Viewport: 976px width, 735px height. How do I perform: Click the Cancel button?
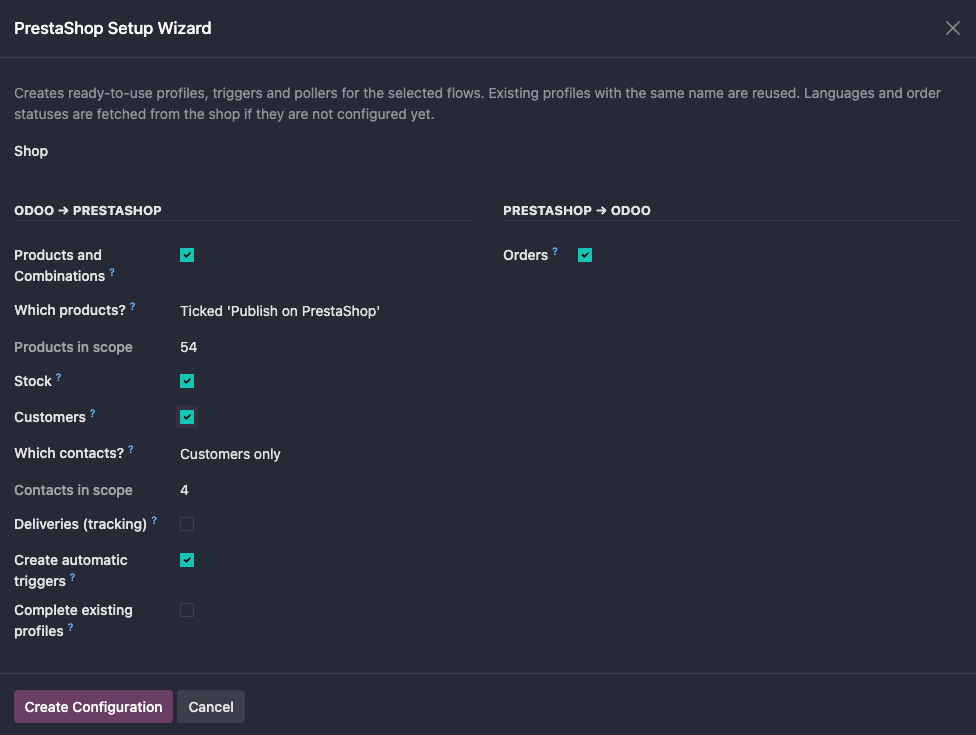(x=211, y=706)
